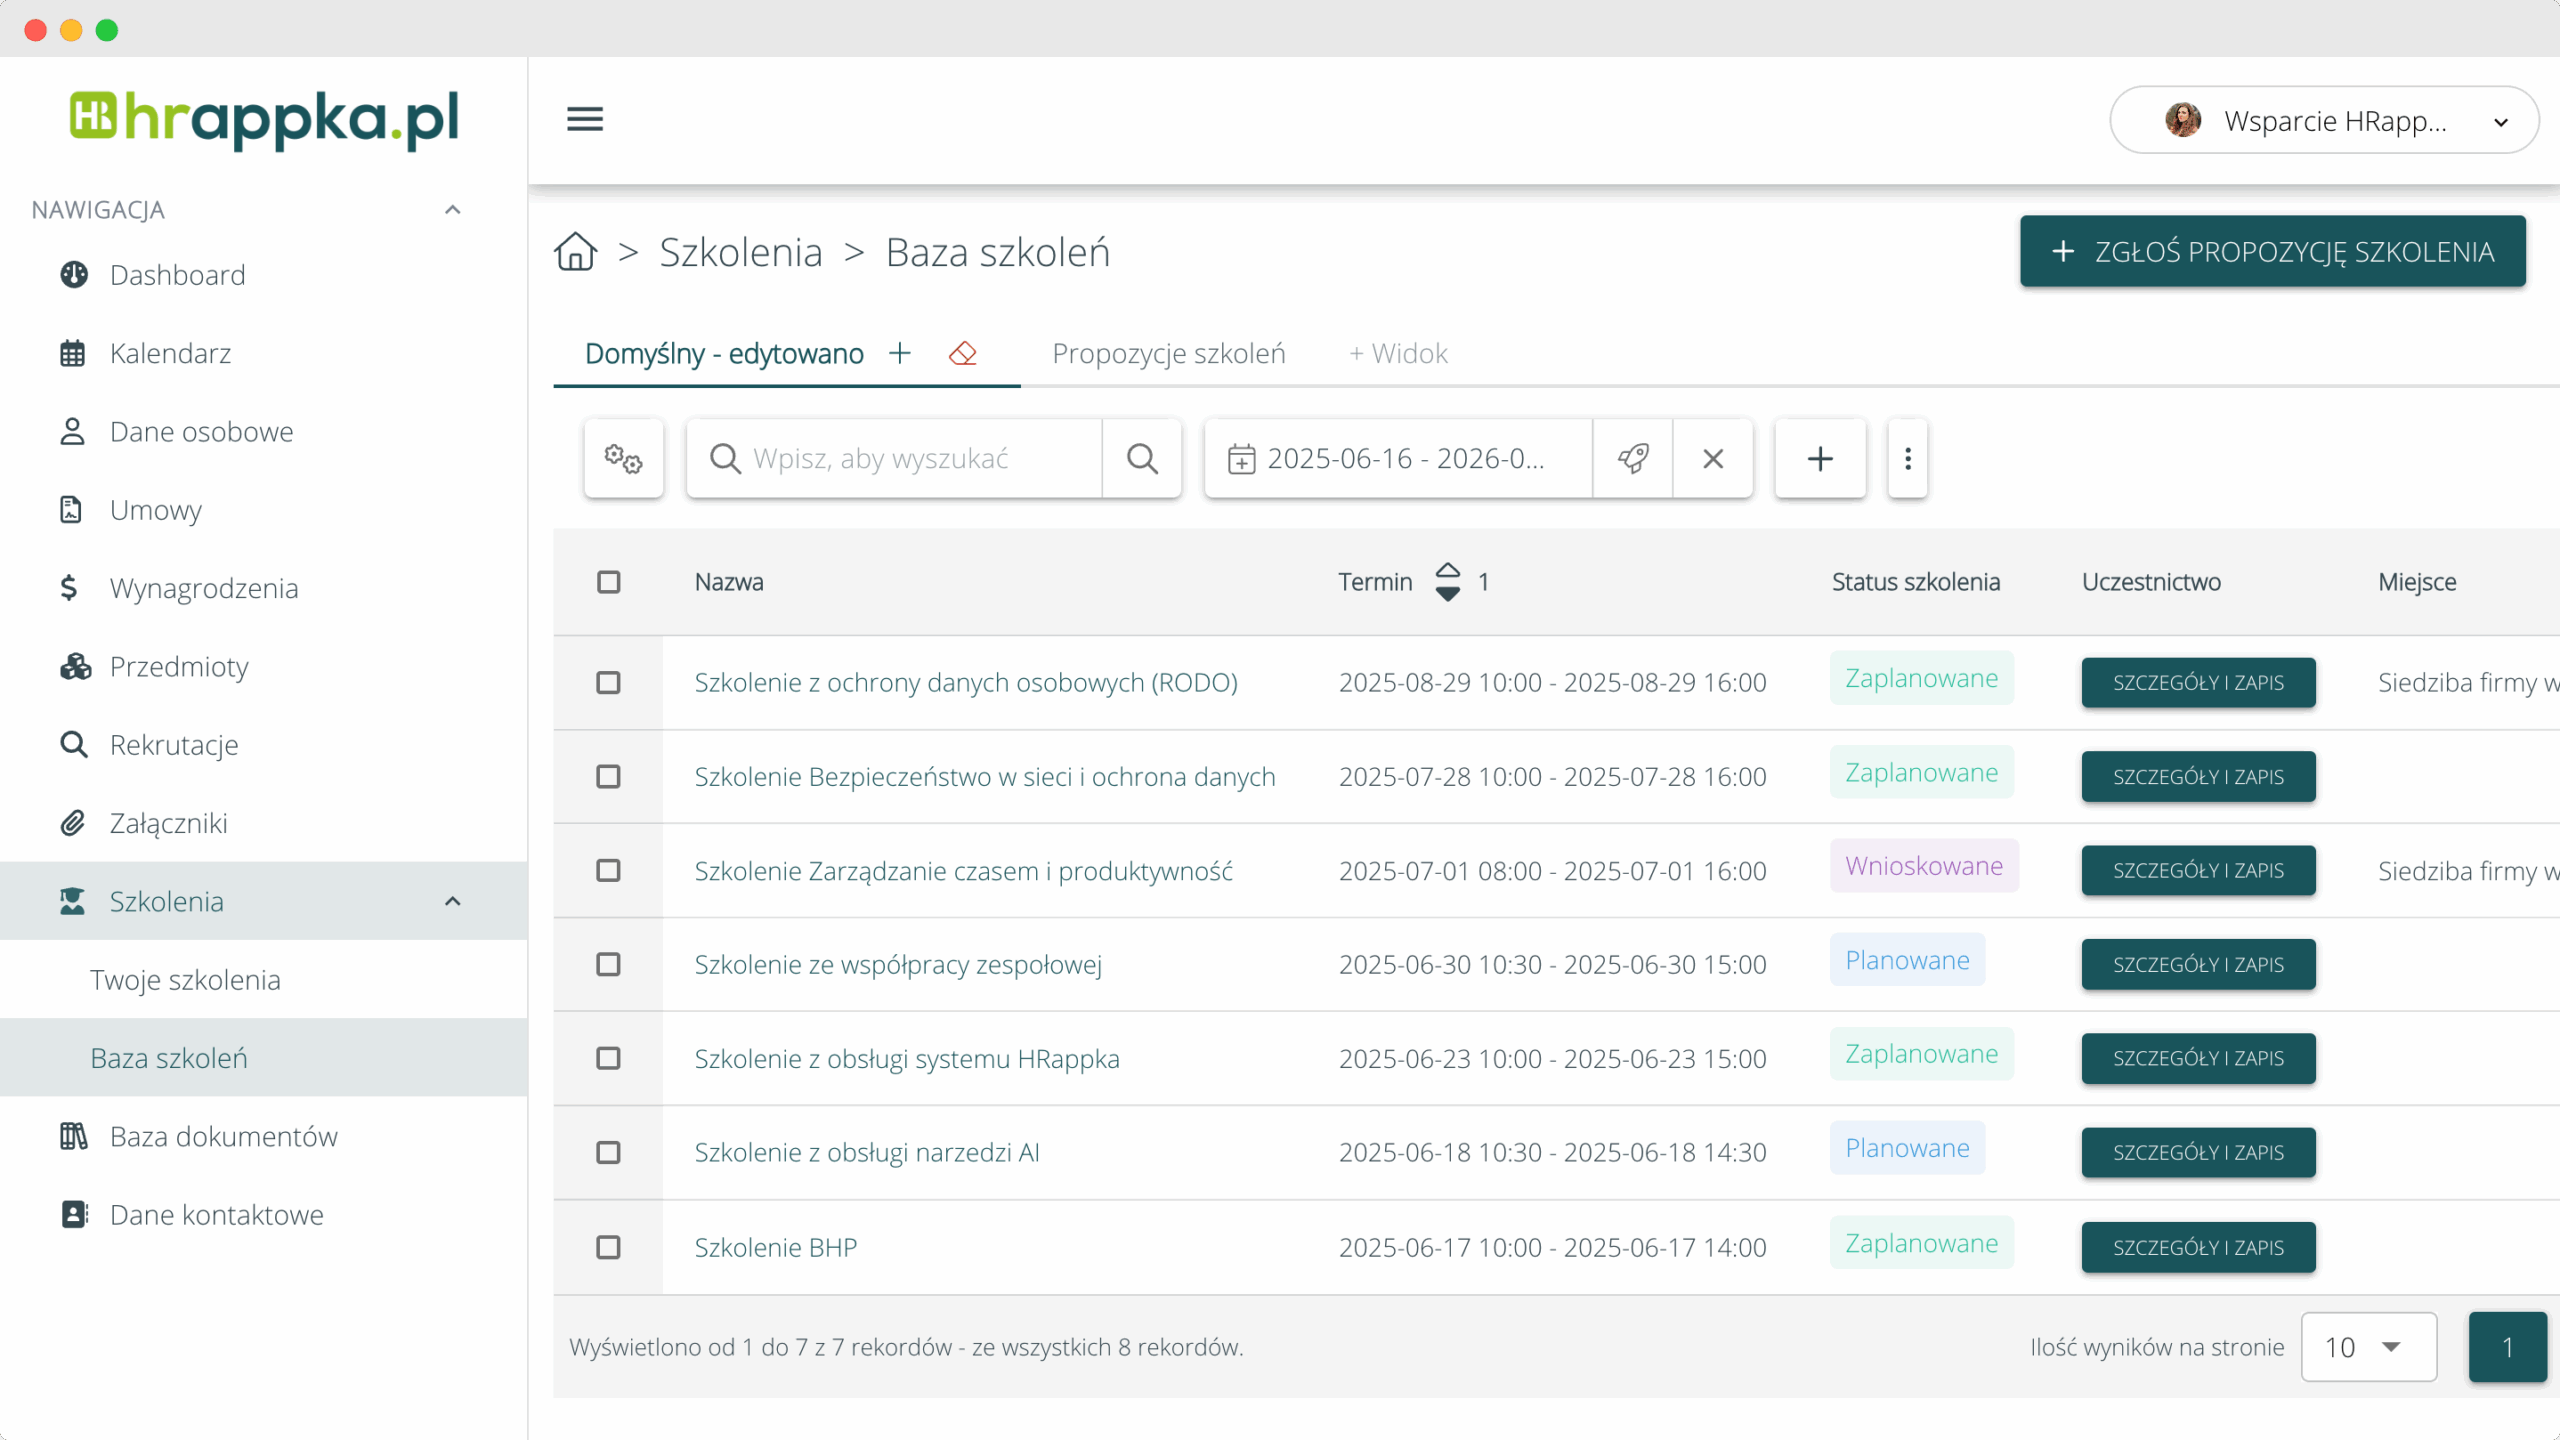Click the search magnifier button
This screenshot has height=1440, width=2560.
click(1142, 458)
